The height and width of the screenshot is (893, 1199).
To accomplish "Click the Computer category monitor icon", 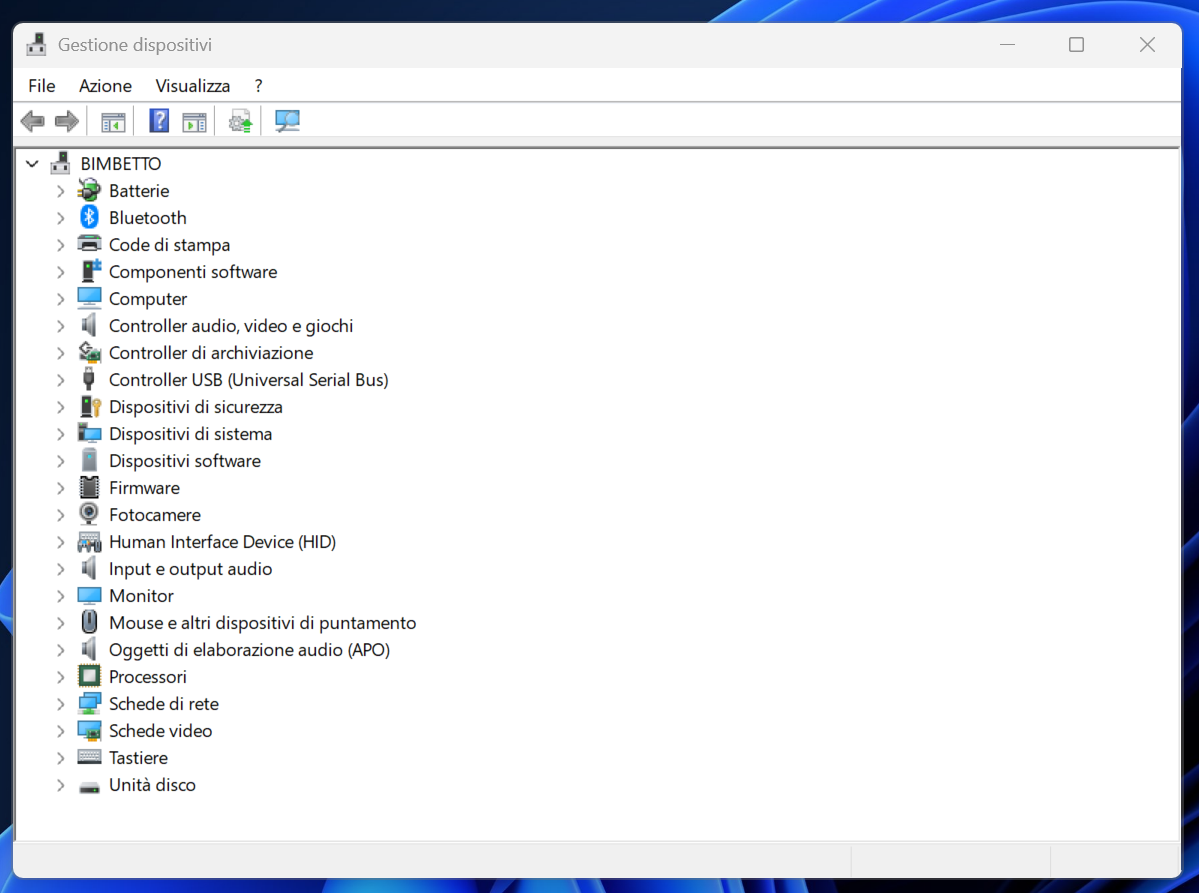I will [x=89, y=298].
